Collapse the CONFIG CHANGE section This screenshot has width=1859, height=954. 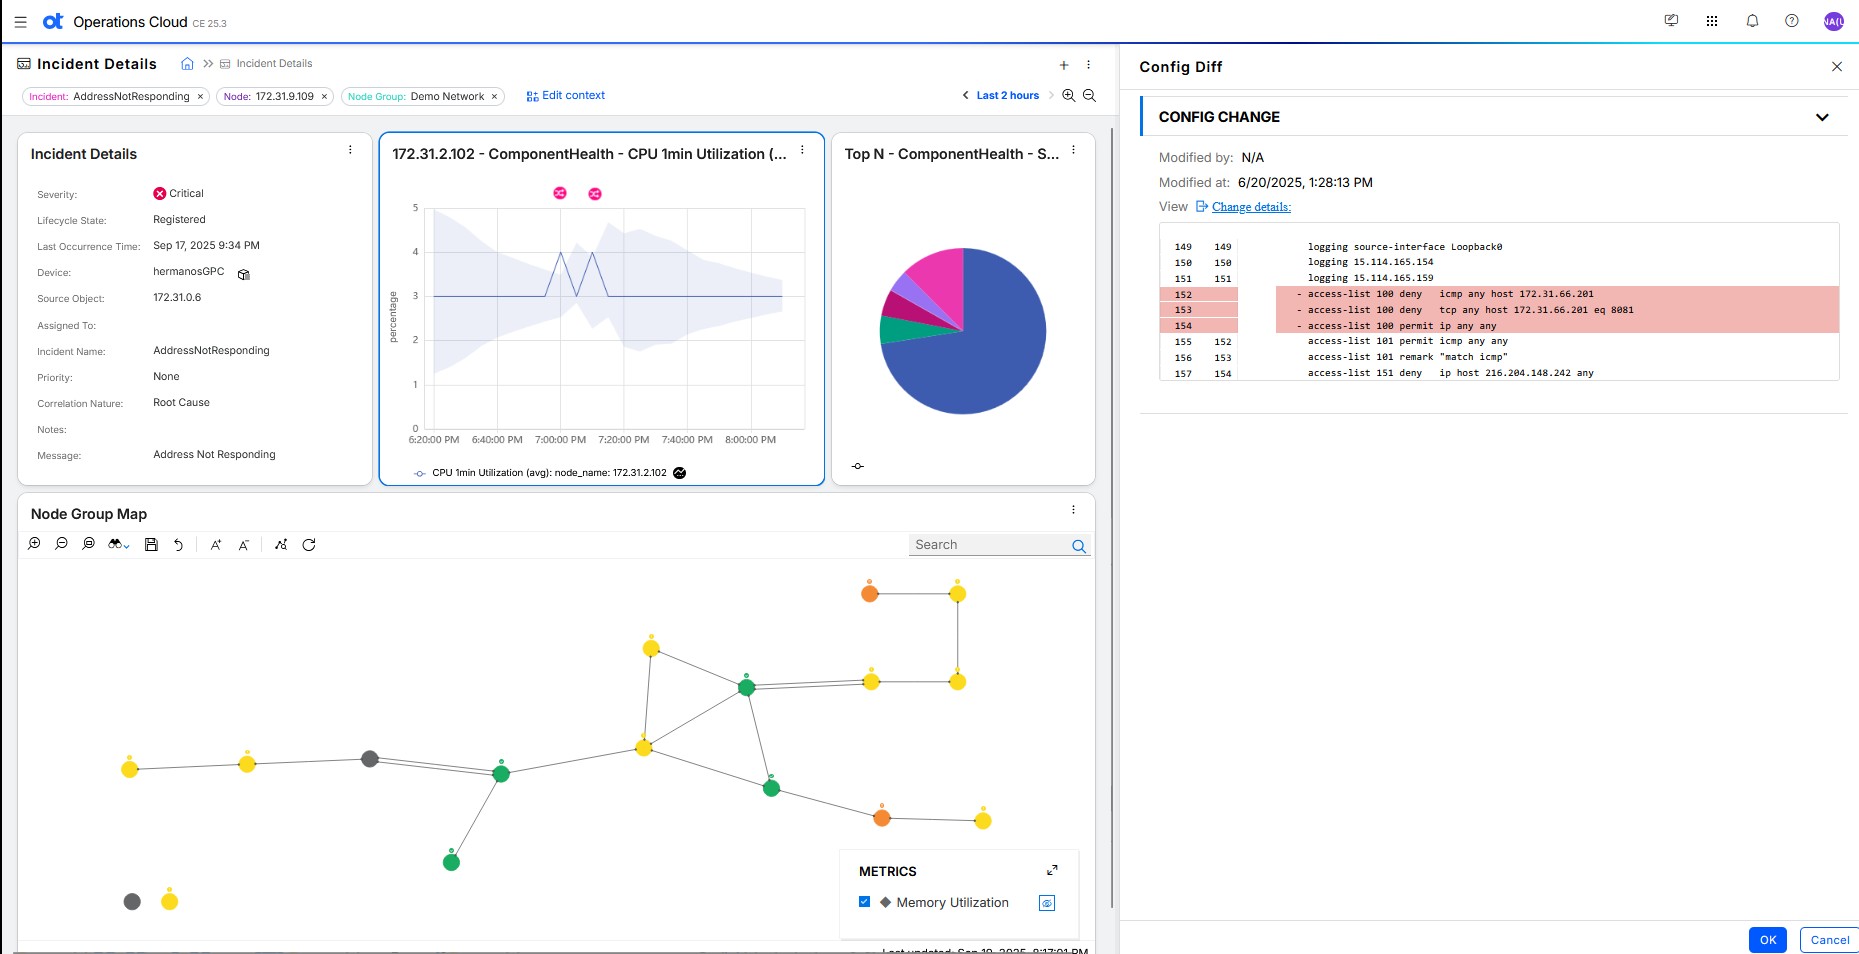coord(1822,117)
